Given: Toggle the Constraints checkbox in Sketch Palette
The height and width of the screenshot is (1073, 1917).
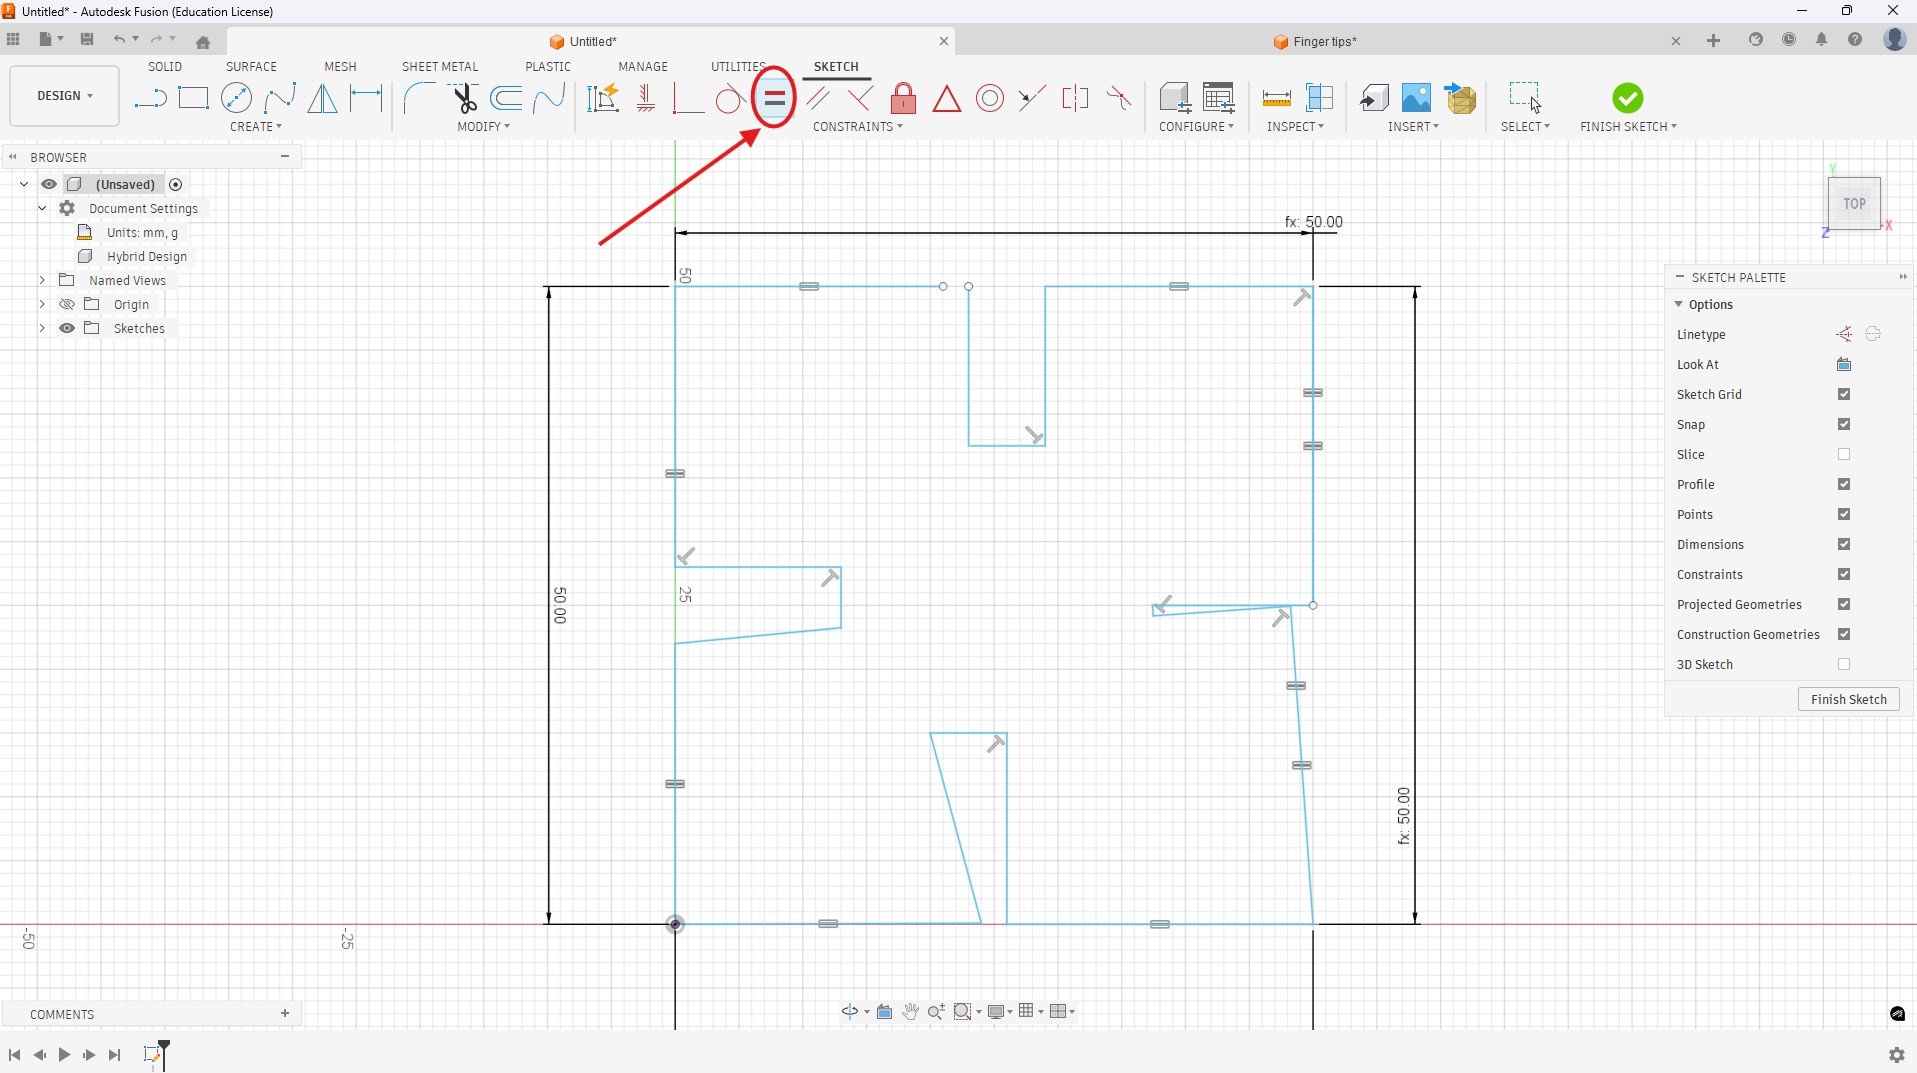Looking at the screenshot, I should pyautogui.click(x=1844, y=574).
